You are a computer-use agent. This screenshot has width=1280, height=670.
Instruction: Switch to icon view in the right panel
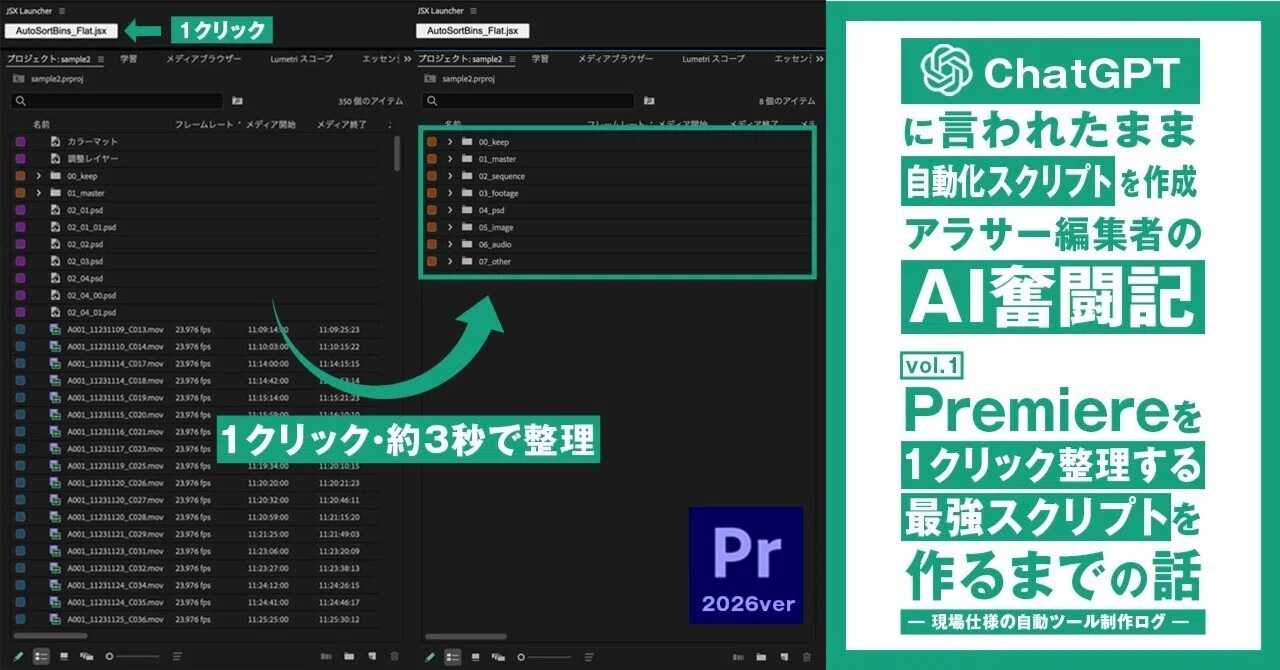pyautogui.click(x=476, y=656)
